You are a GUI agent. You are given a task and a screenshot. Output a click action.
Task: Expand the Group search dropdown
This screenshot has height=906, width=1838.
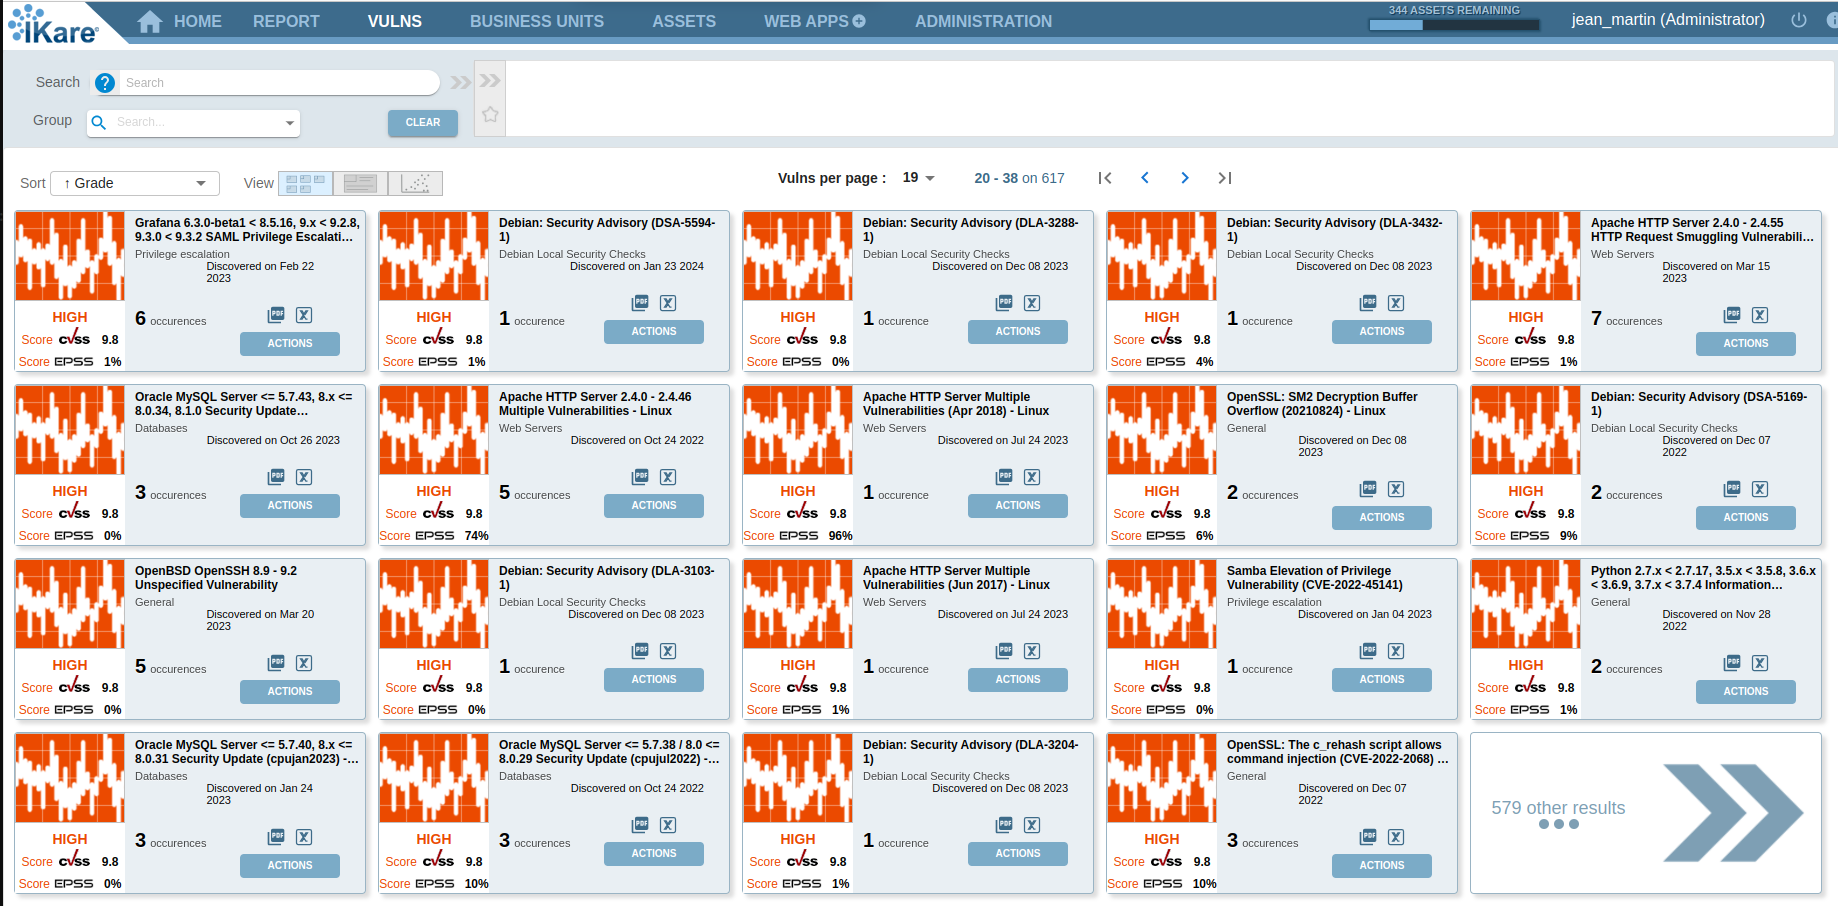pos(288,122)
